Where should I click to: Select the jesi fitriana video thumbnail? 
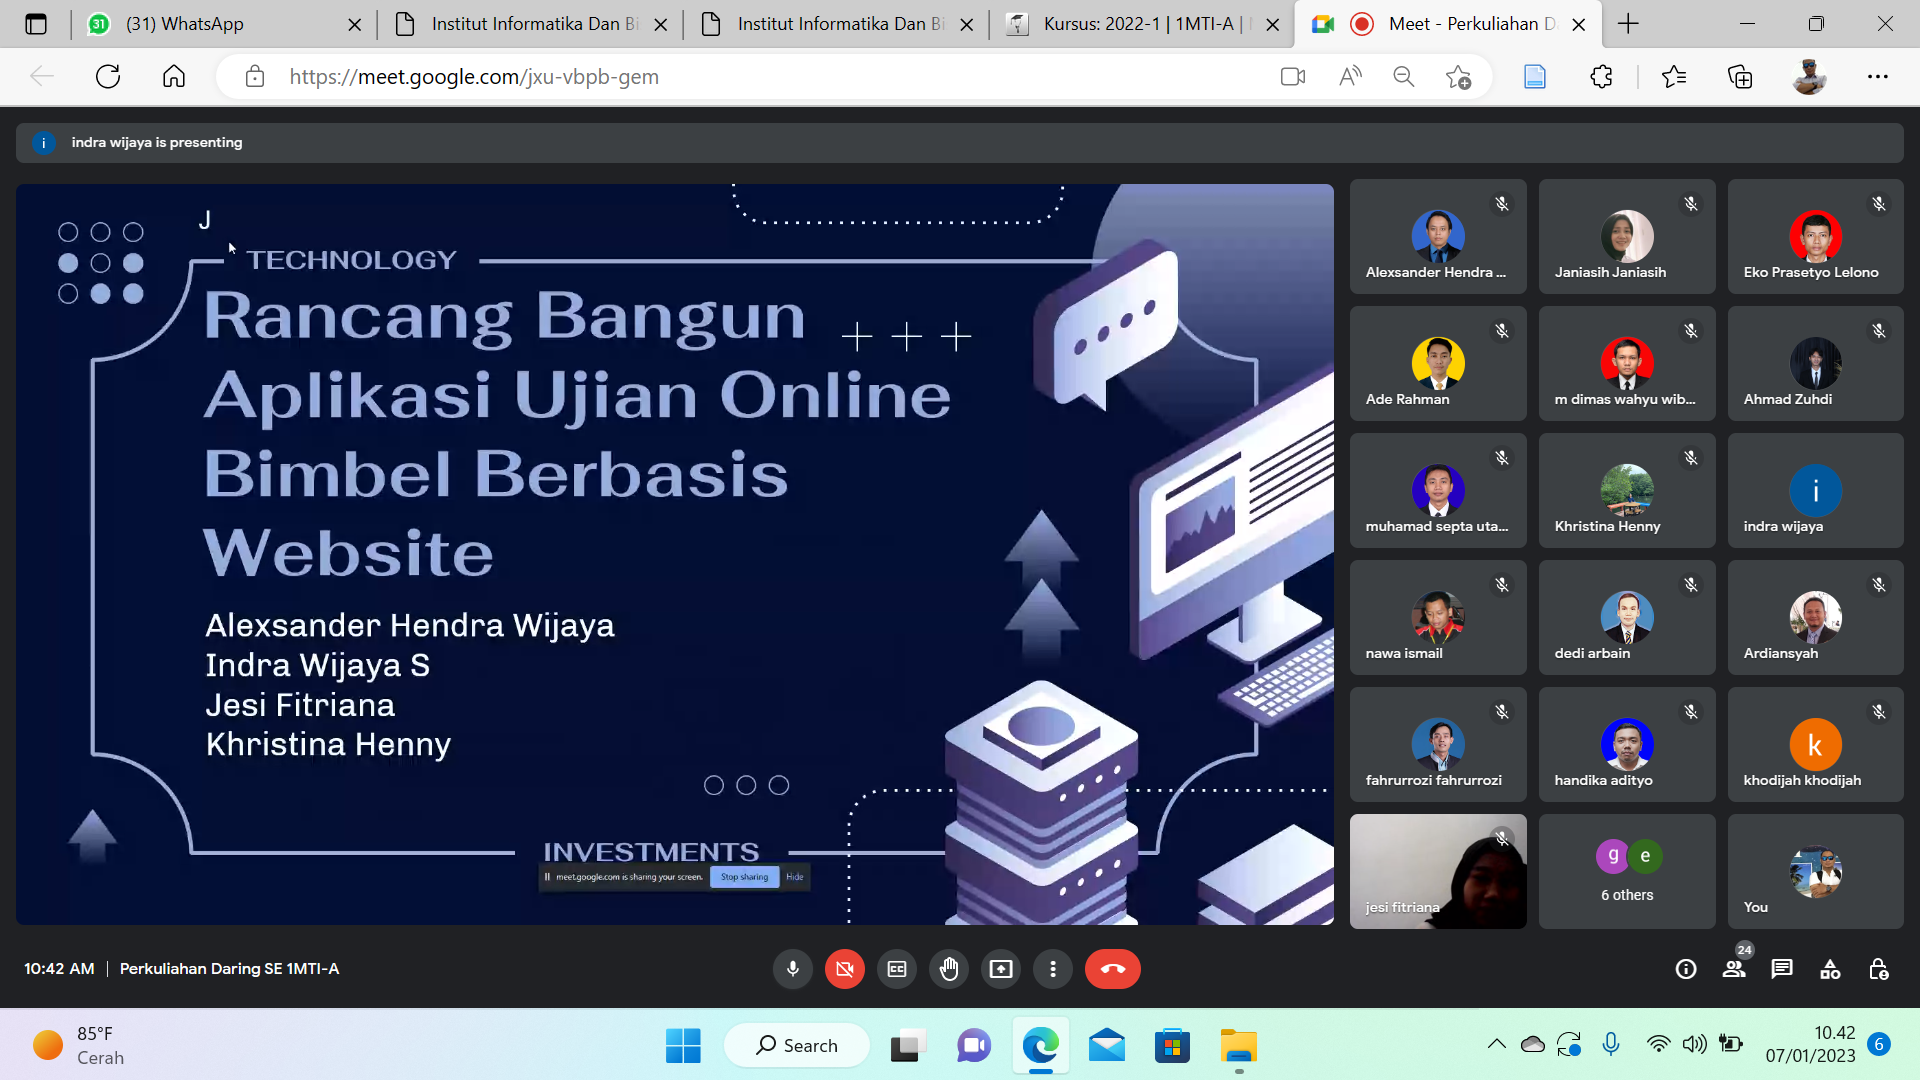(1438, 871)
